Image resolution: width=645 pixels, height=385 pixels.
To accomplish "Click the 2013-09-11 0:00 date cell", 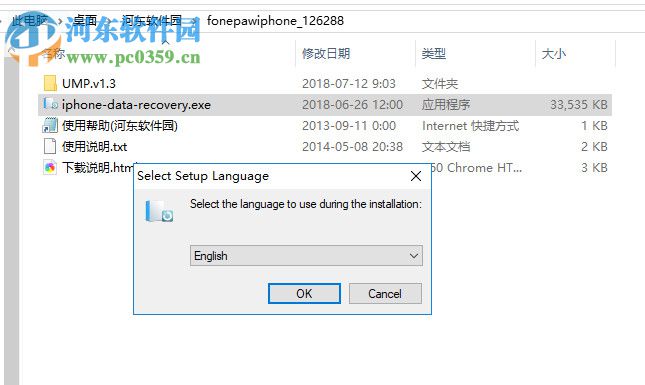I will click(349, 125).
